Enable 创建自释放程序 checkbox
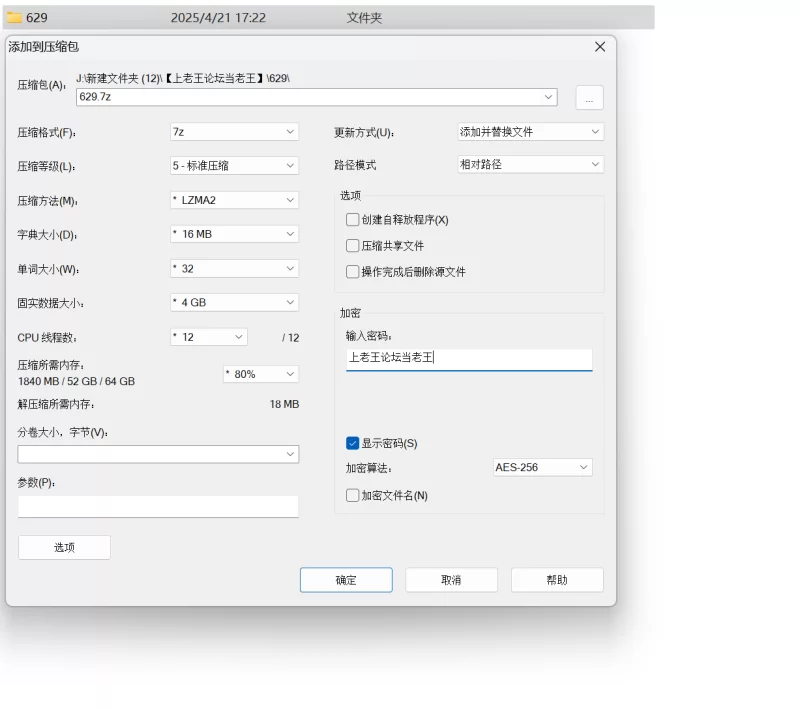800x709 pixels. (353, 220)
